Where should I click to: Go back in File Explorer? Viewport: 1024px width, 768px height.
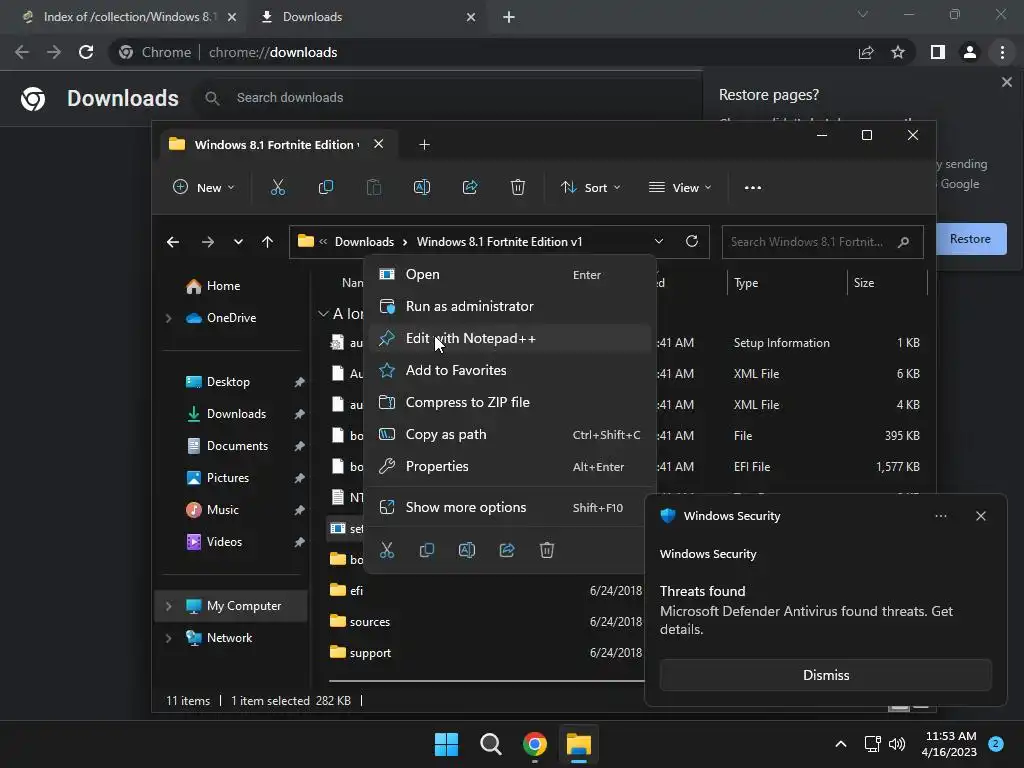pos(172,242)
